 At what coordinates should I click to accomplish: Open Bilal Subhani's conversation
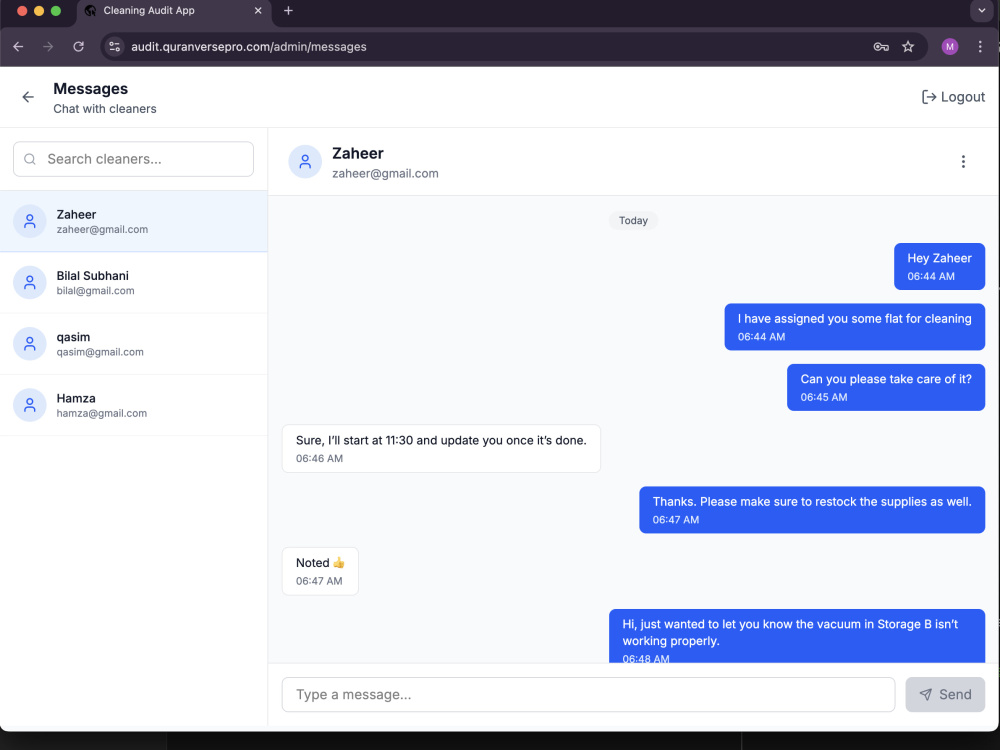(133, 283)
